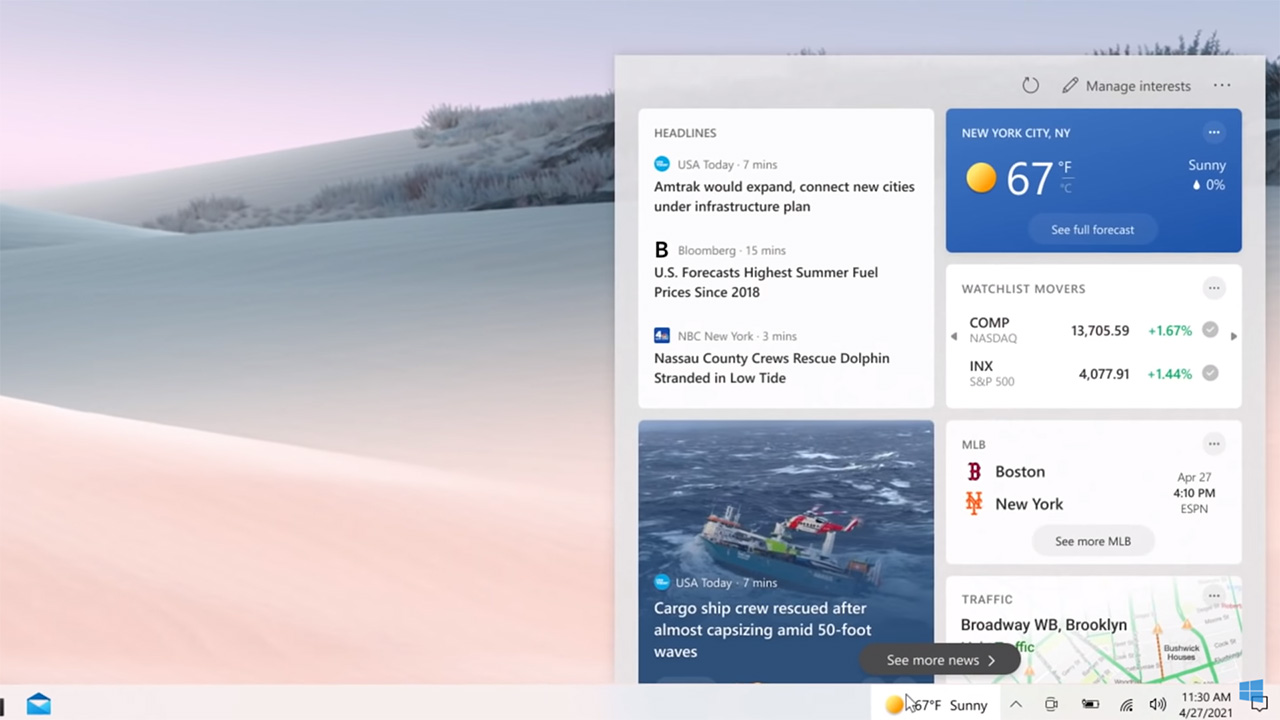The image size is (1280, 720).
Task: Open the Traffic card options menu
Action: tap(1214, 596)
